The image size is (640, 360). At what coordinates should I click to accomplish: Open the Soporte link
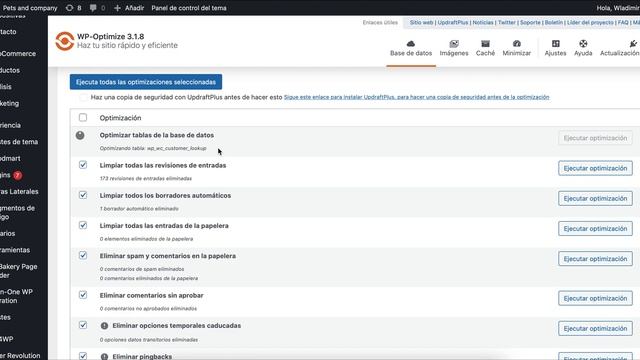pos(530,22)
